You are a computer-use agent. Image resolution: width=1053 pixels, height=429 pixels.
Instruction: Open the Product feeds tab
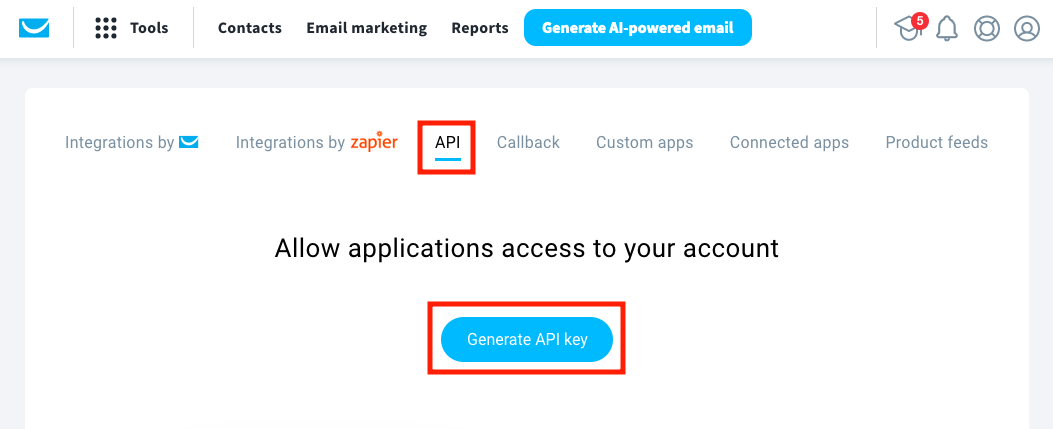(x=936, y=142)
